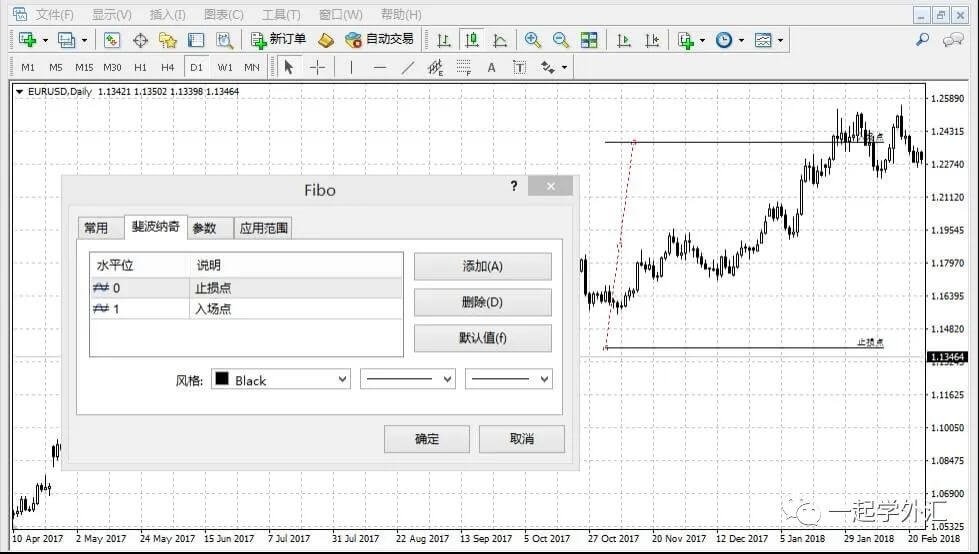979x554 pixels.
Task: Switch timeframe to W1
Action: (225, 67)
